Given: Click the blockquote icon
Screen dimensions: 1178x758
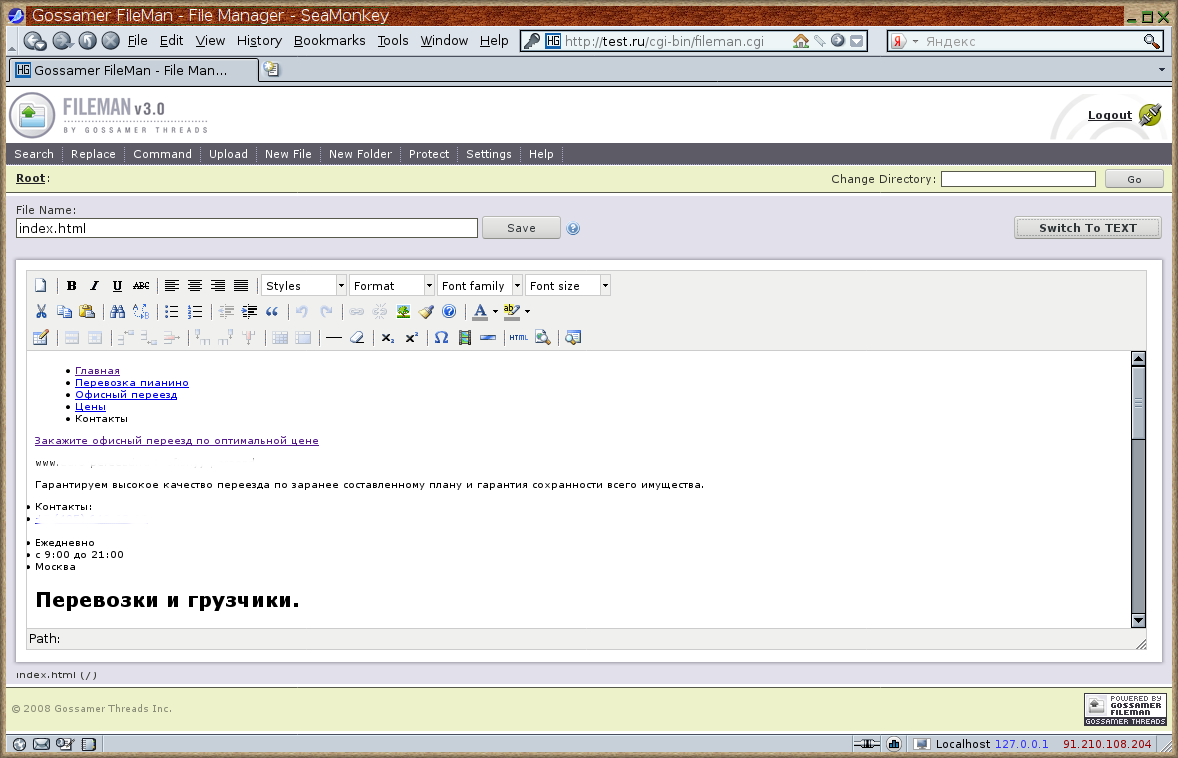Looking at the screenshot, I should (272, 312).
